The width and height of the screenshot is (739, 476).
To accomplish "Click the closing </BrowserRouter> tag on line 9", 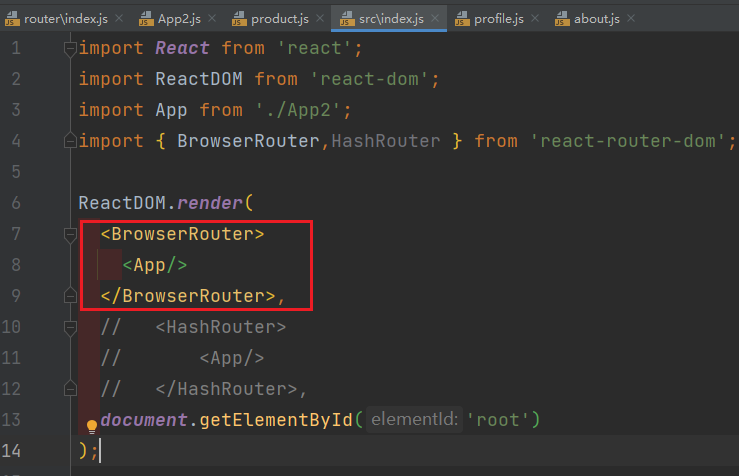I will pyautogui.click(x=188, y=296).
